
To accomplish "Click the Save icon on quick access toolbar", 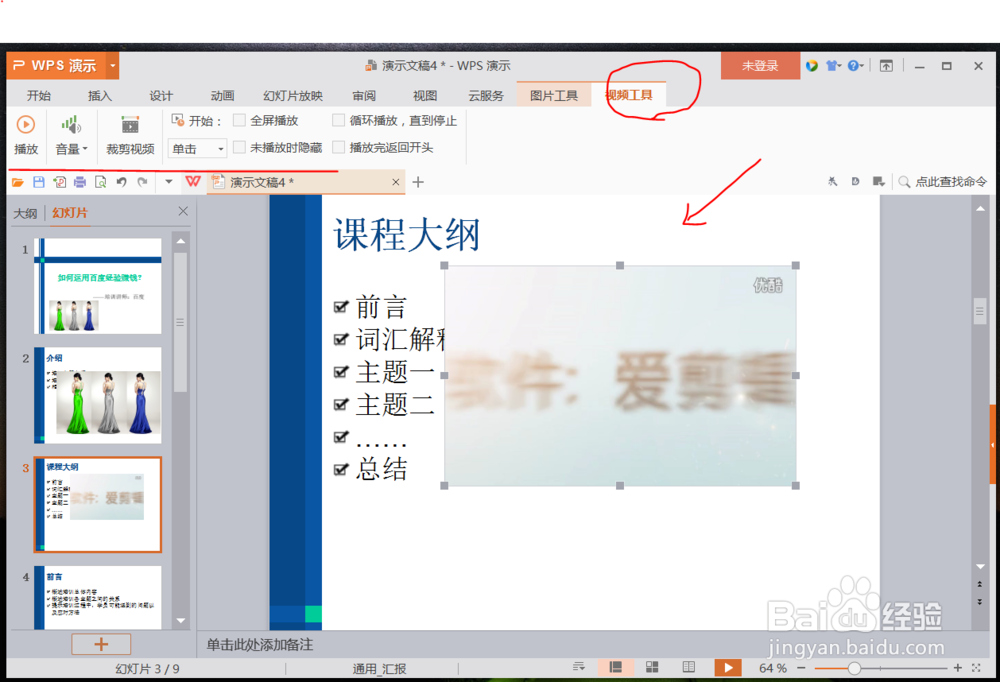I will pos(39,181).
